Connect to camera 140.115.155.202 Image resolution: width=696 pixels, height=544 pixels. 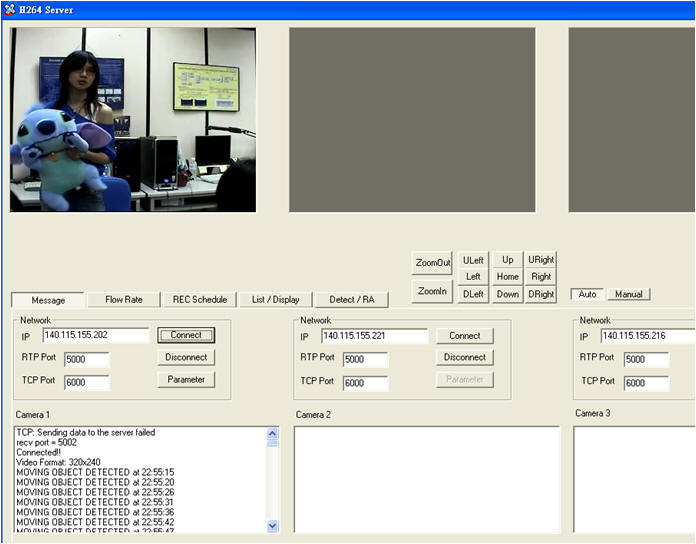click(x=185, y=335)
